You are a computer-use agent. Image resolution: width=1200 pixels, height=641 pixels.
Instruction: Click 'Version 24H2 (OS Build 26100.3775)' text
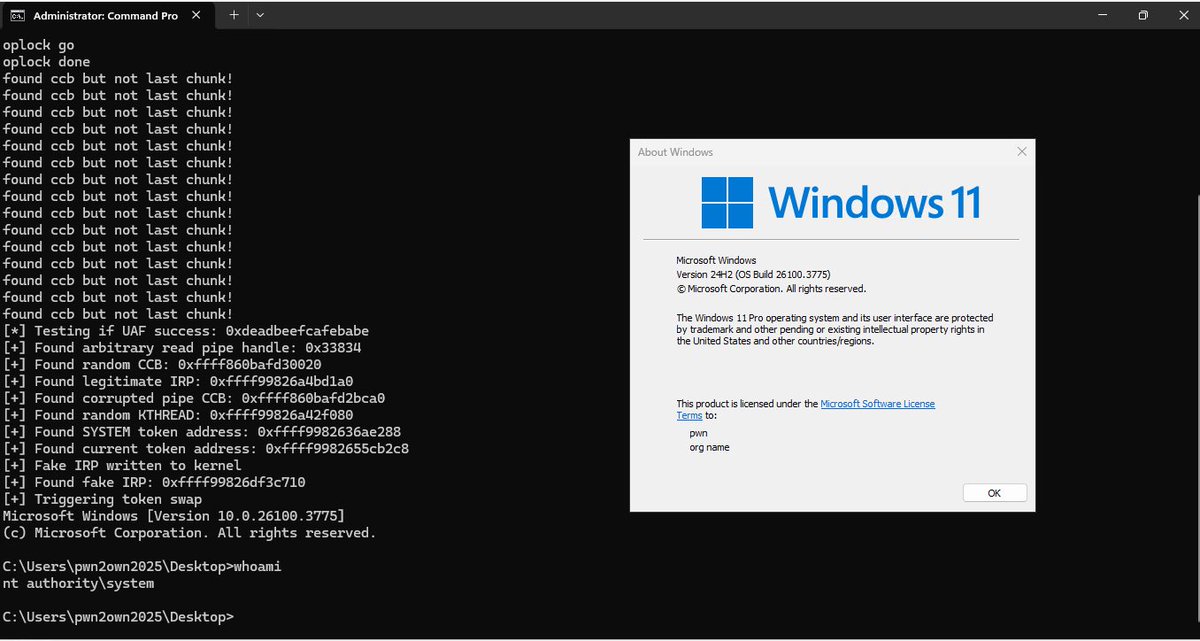click(x=754, y=275)
